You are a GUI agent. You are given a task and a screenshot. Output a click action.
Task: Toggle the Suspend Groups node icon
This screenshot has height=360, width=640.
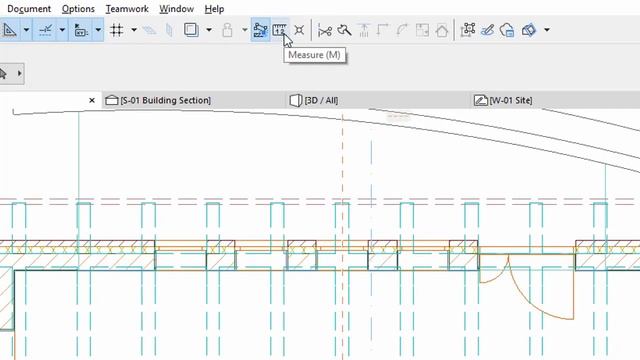[x=260, y=30]
